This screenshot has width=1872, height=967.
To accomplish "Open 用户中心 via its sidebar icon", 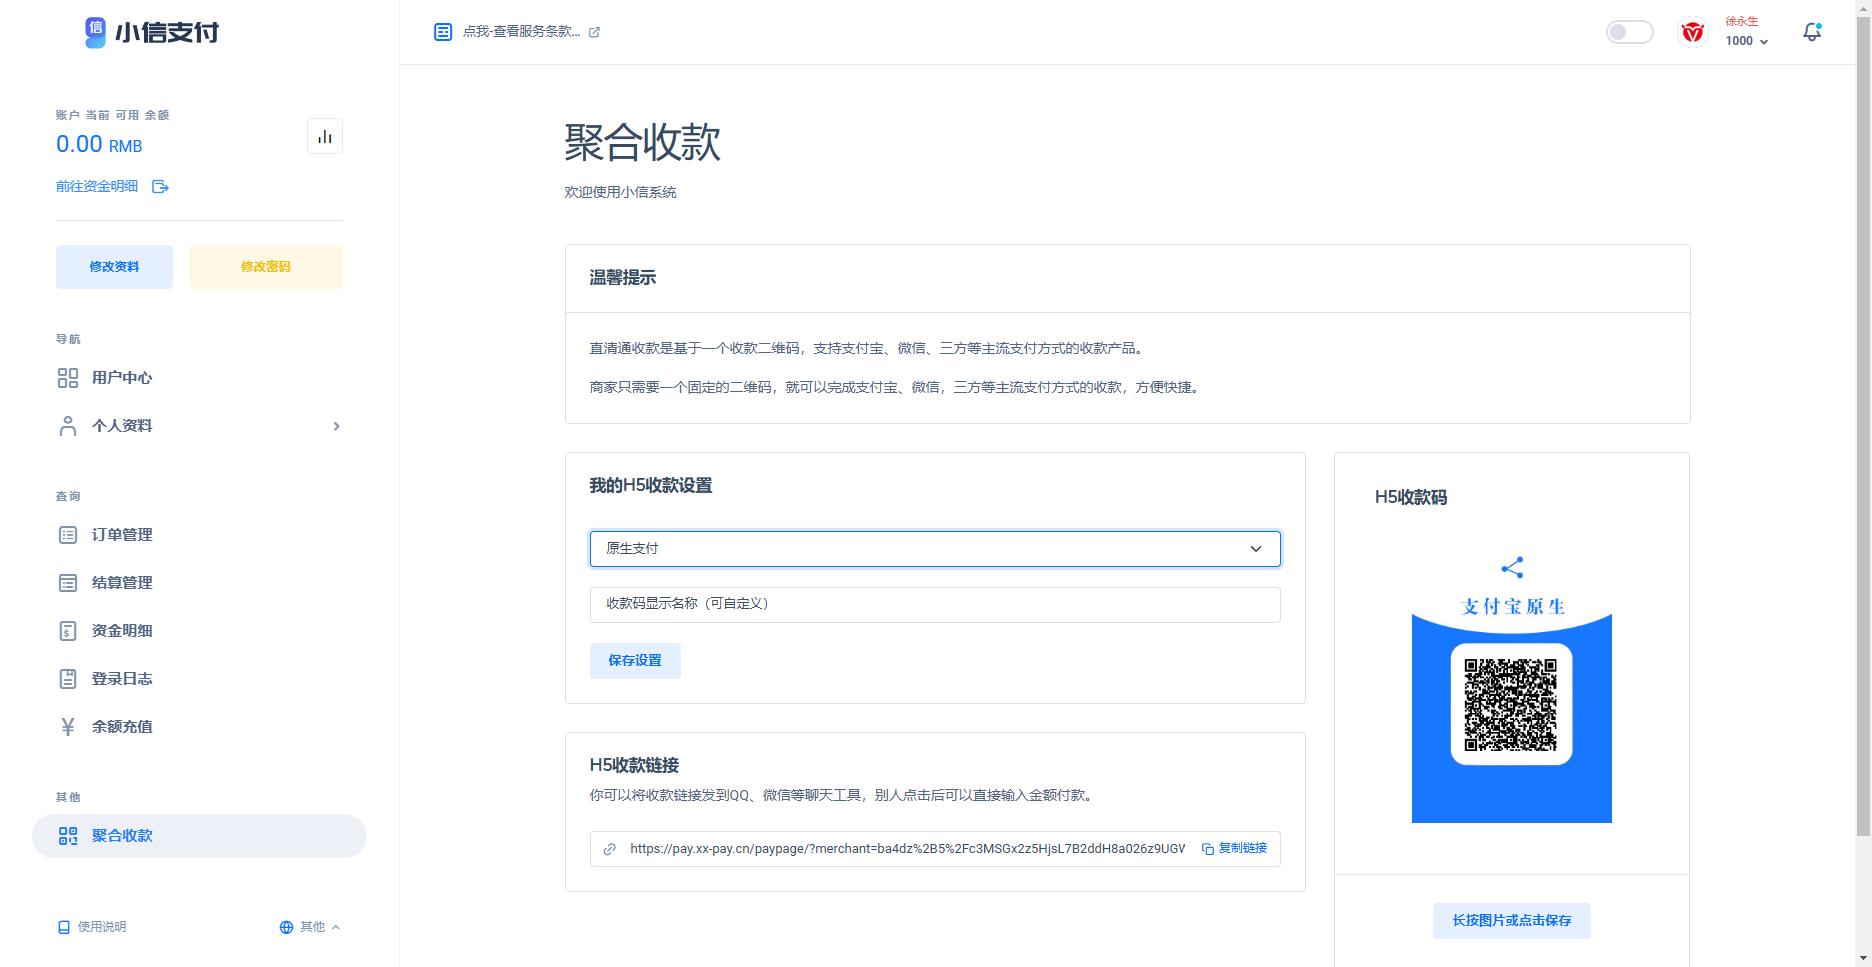I will [68, 378].
